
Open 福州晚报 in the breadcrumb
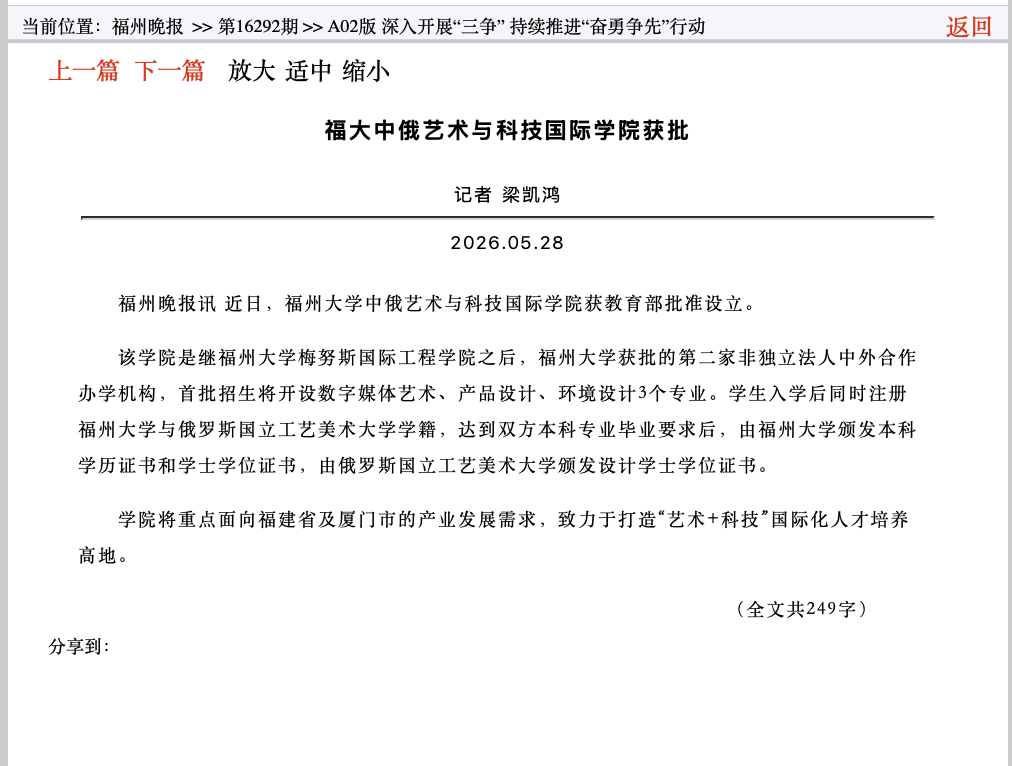coord(147,26)
